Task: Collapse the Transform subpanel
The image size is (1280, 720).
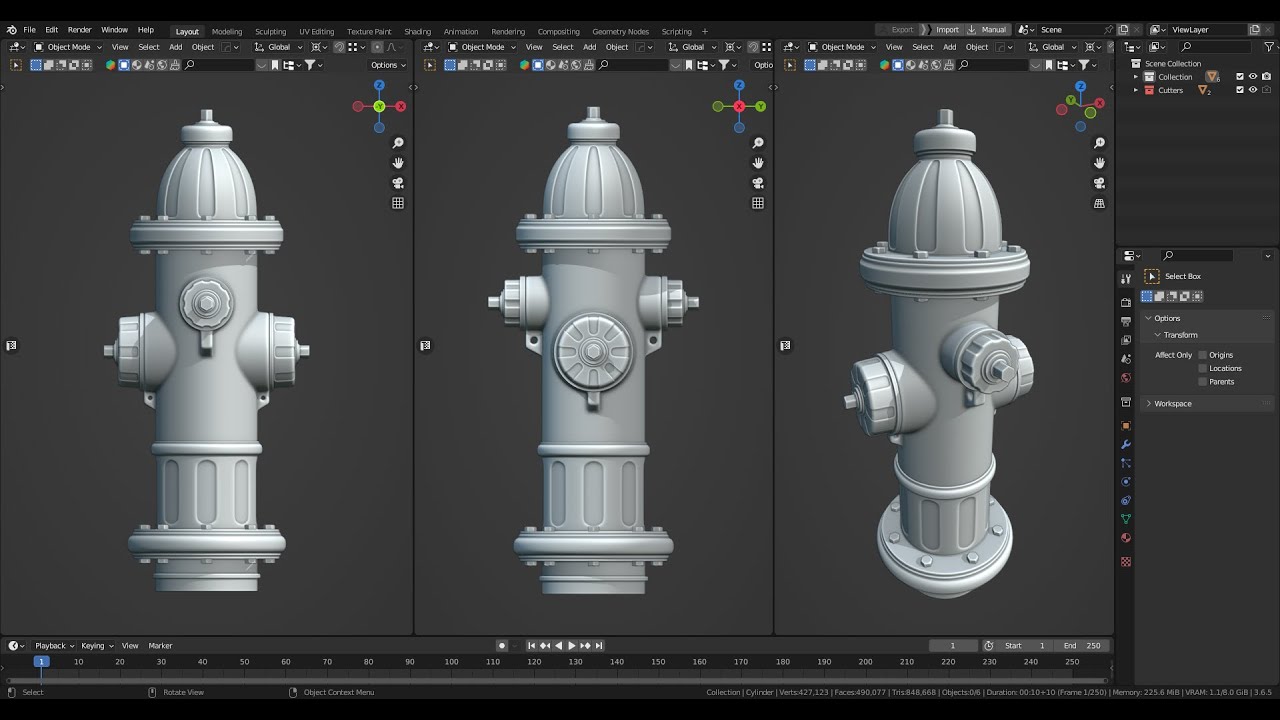Action: click(1157, 335)
